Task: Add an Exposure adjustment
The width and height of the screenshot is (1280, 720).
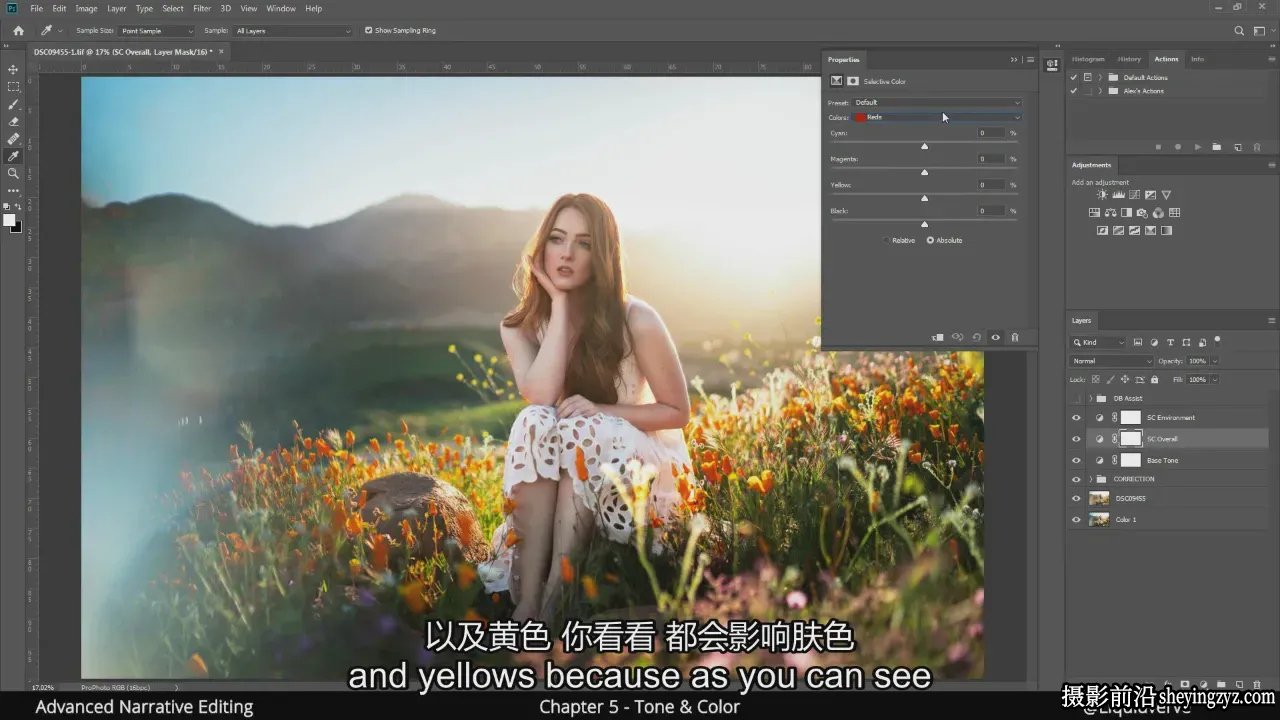Action: tap(1150, 195)
